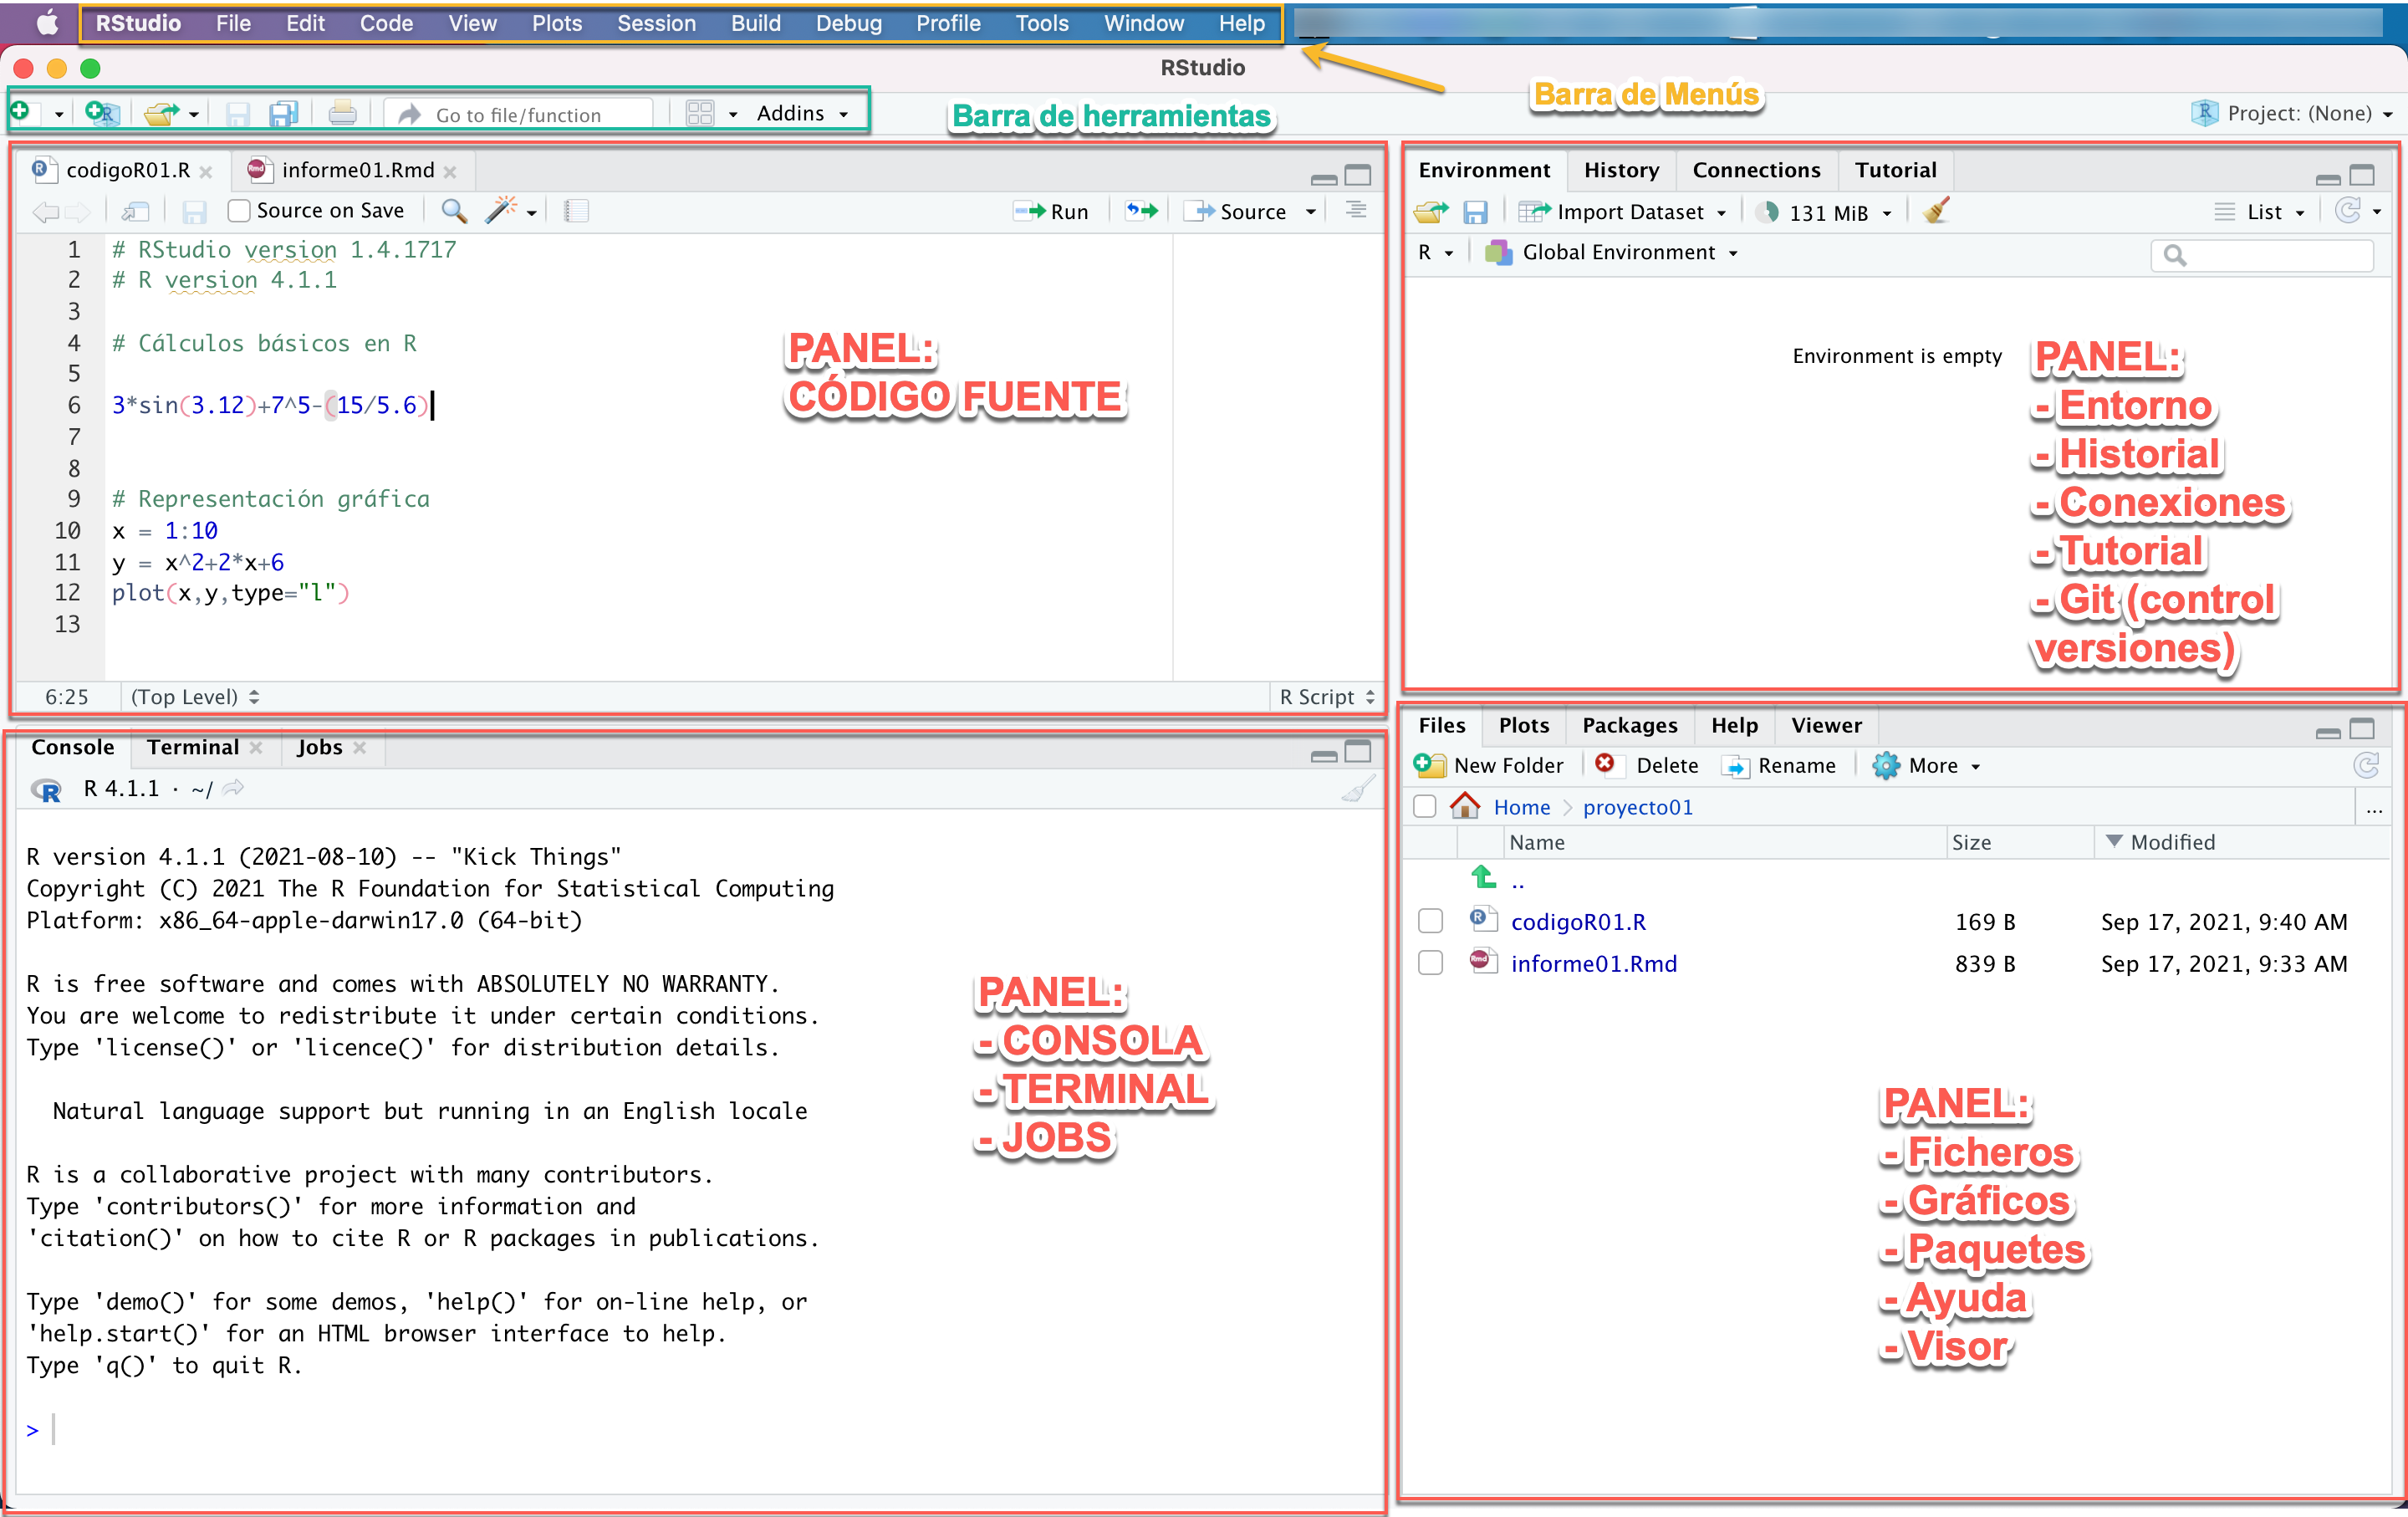The height and width of the screenshot is (1517, 2408).
Task: Open the R Script file type selector
Action: pyautogui.click(x=1327, y=697)
